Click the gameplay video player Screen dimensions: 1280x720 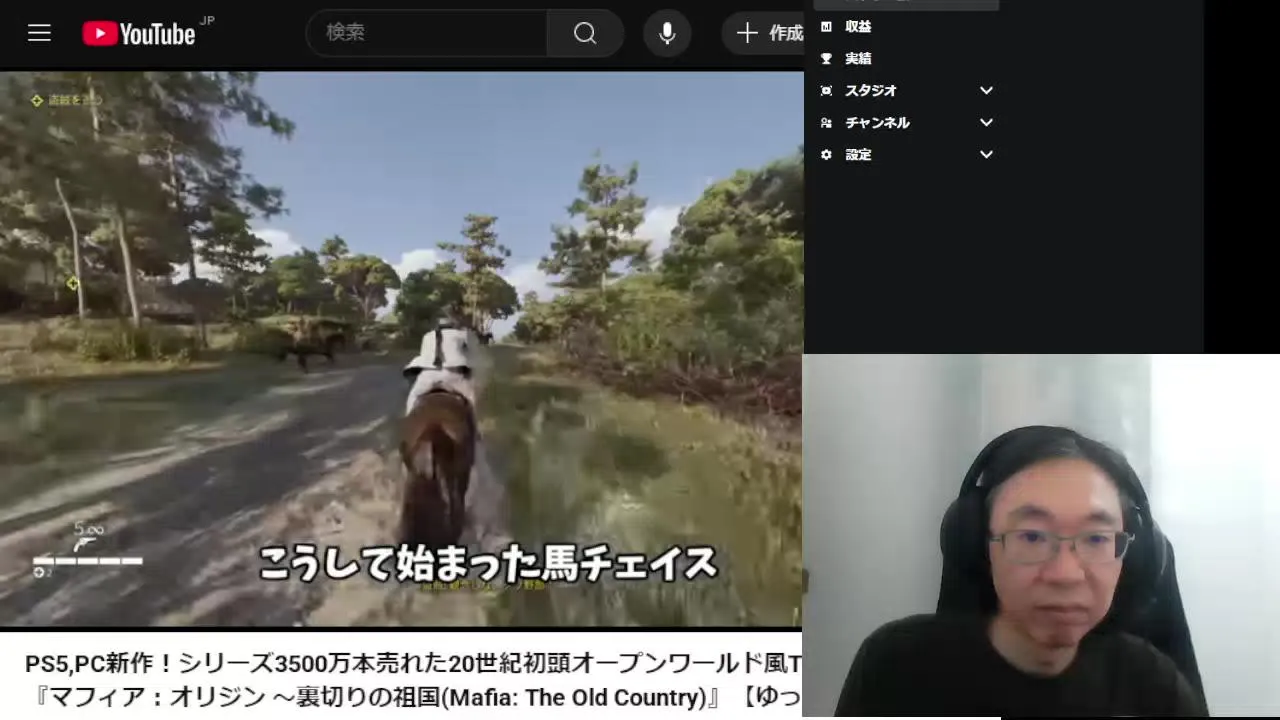(401, 348)
